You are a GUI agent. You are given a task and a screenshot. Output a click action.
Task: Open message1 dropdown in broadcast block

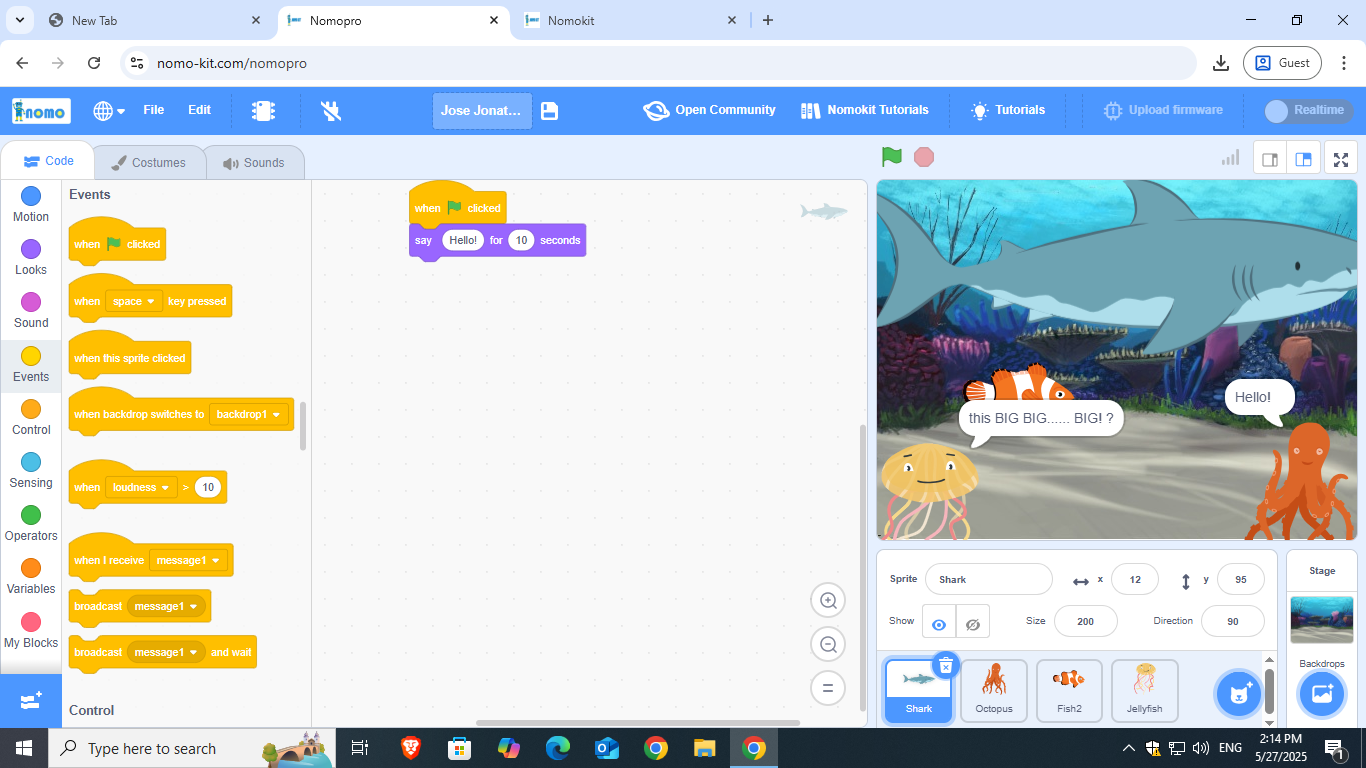pos(167,606)
